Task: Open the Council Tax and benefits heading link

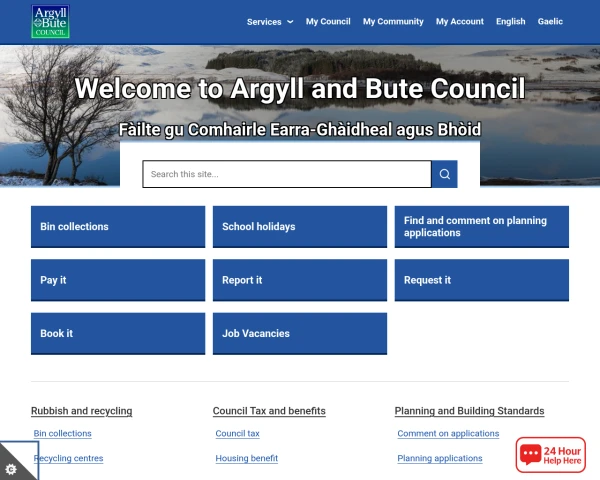Action: point(269,411)
